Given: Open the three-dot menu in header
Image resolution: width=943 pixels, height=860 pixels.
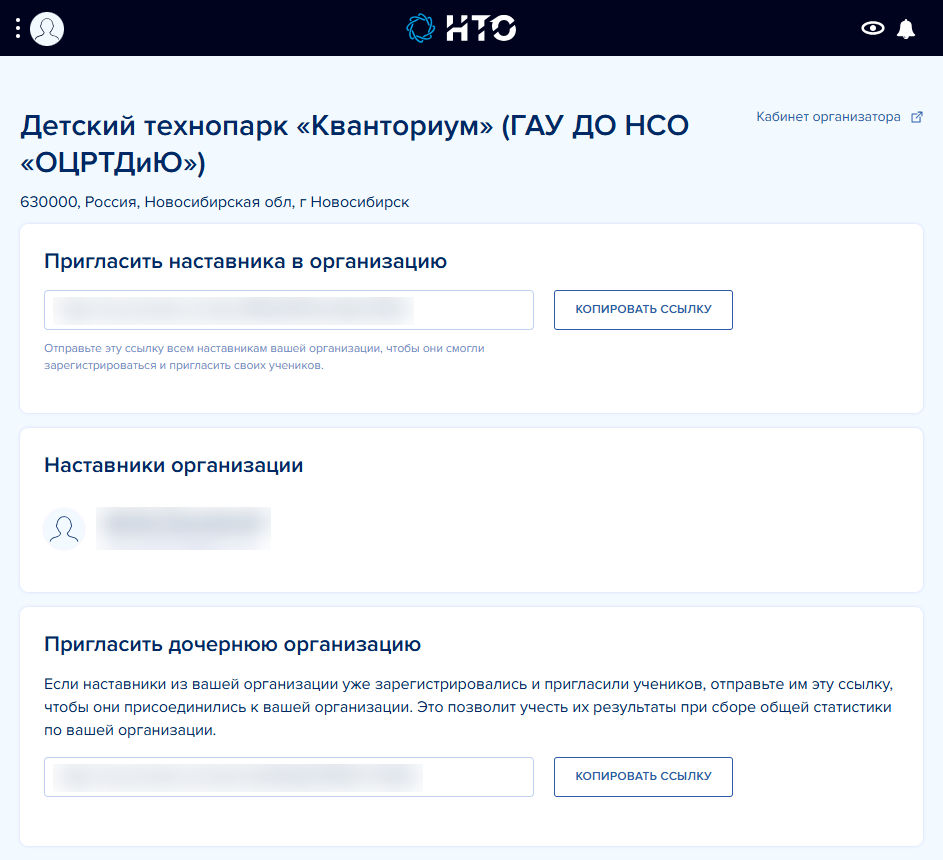Looking at the screenshot, I should pos(18,28).
